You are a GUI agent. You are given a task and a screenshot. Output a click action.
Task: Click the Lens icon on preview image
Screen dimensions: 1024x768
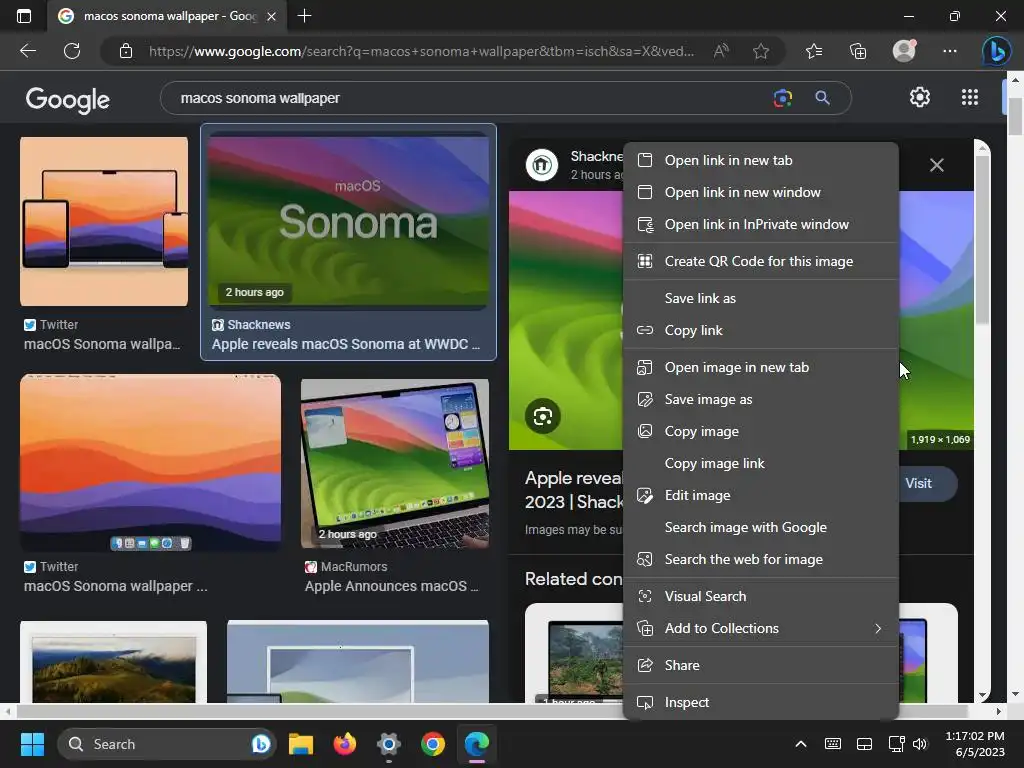tap(543, 416)
